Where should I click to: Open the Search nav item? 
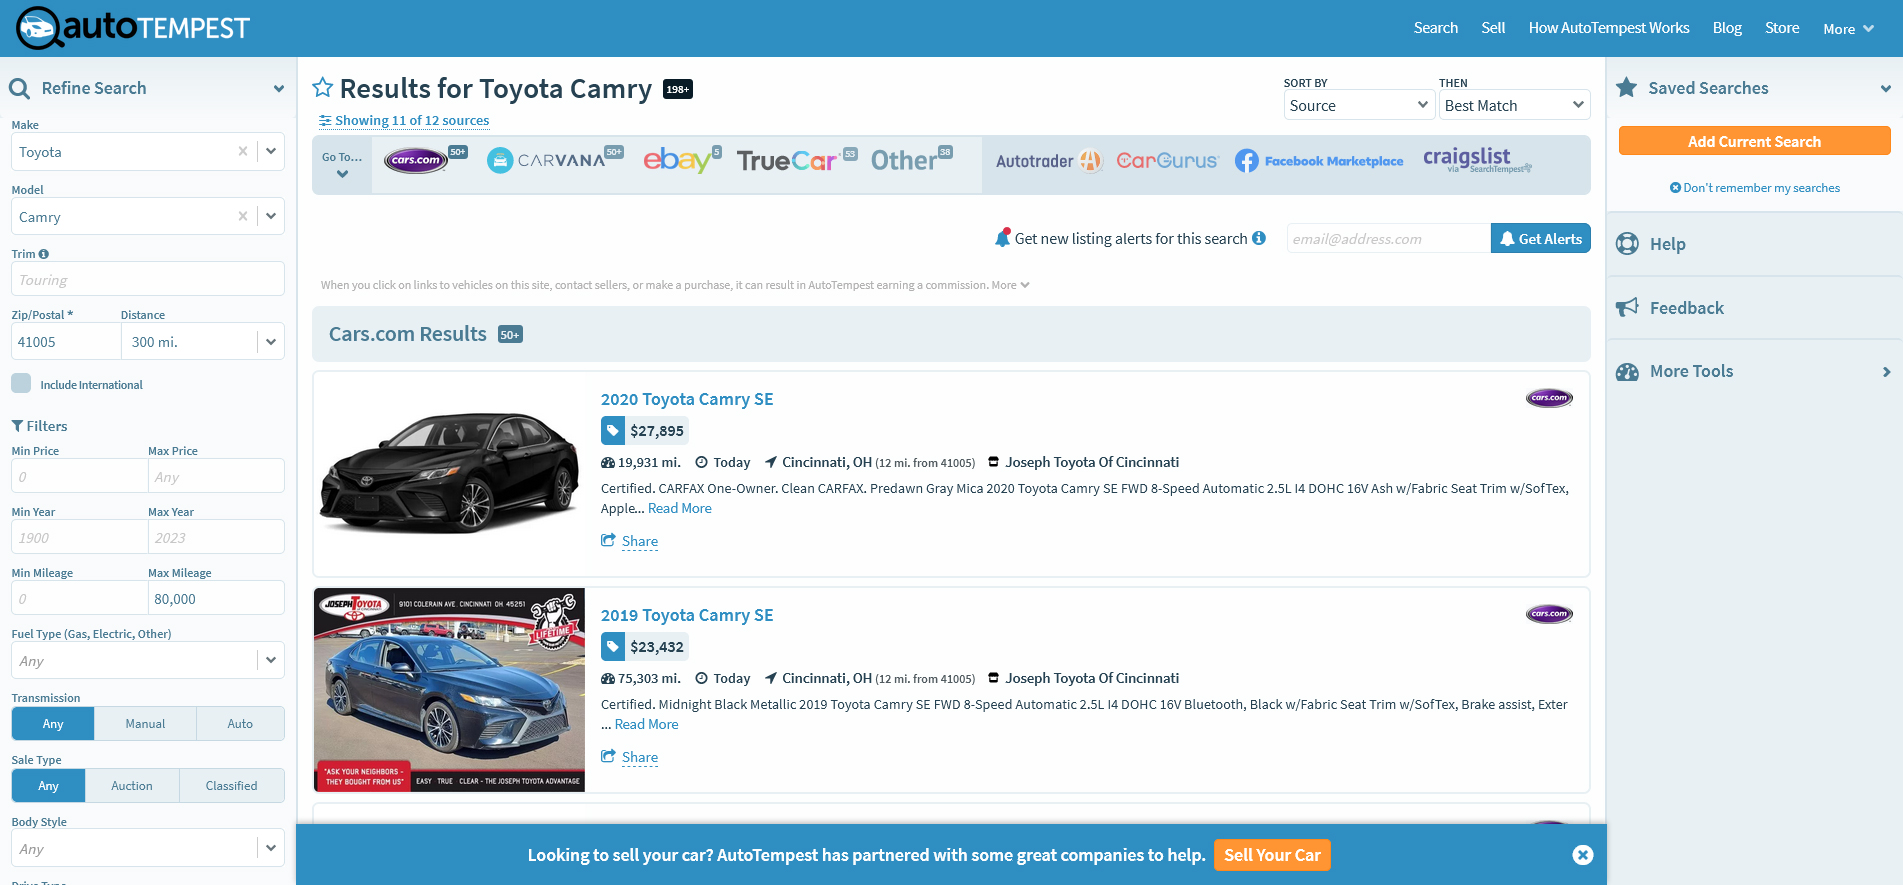[x=1435, y=28]
